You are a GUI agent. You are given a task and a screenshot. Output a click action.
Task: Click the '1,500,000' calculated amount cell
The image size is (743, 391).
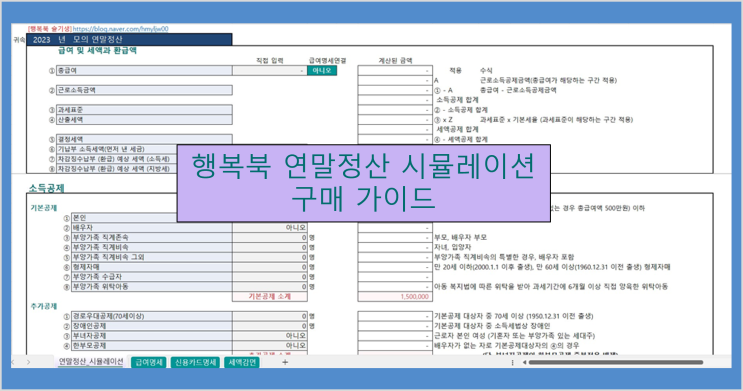(395, 297)
